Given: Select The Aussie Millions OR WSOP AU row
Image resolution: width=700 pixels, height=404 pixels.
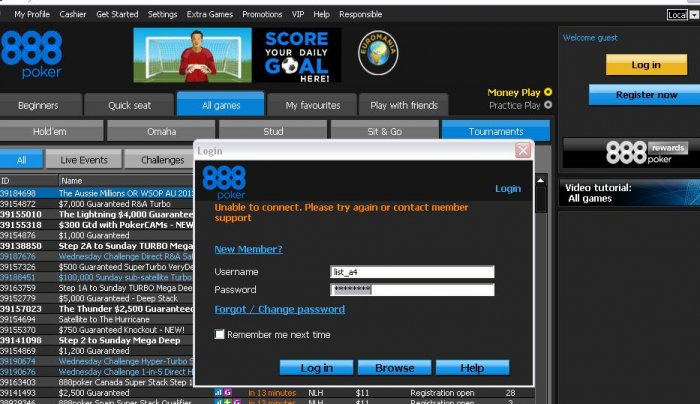Looking at the screenshot, I should 97,193.
